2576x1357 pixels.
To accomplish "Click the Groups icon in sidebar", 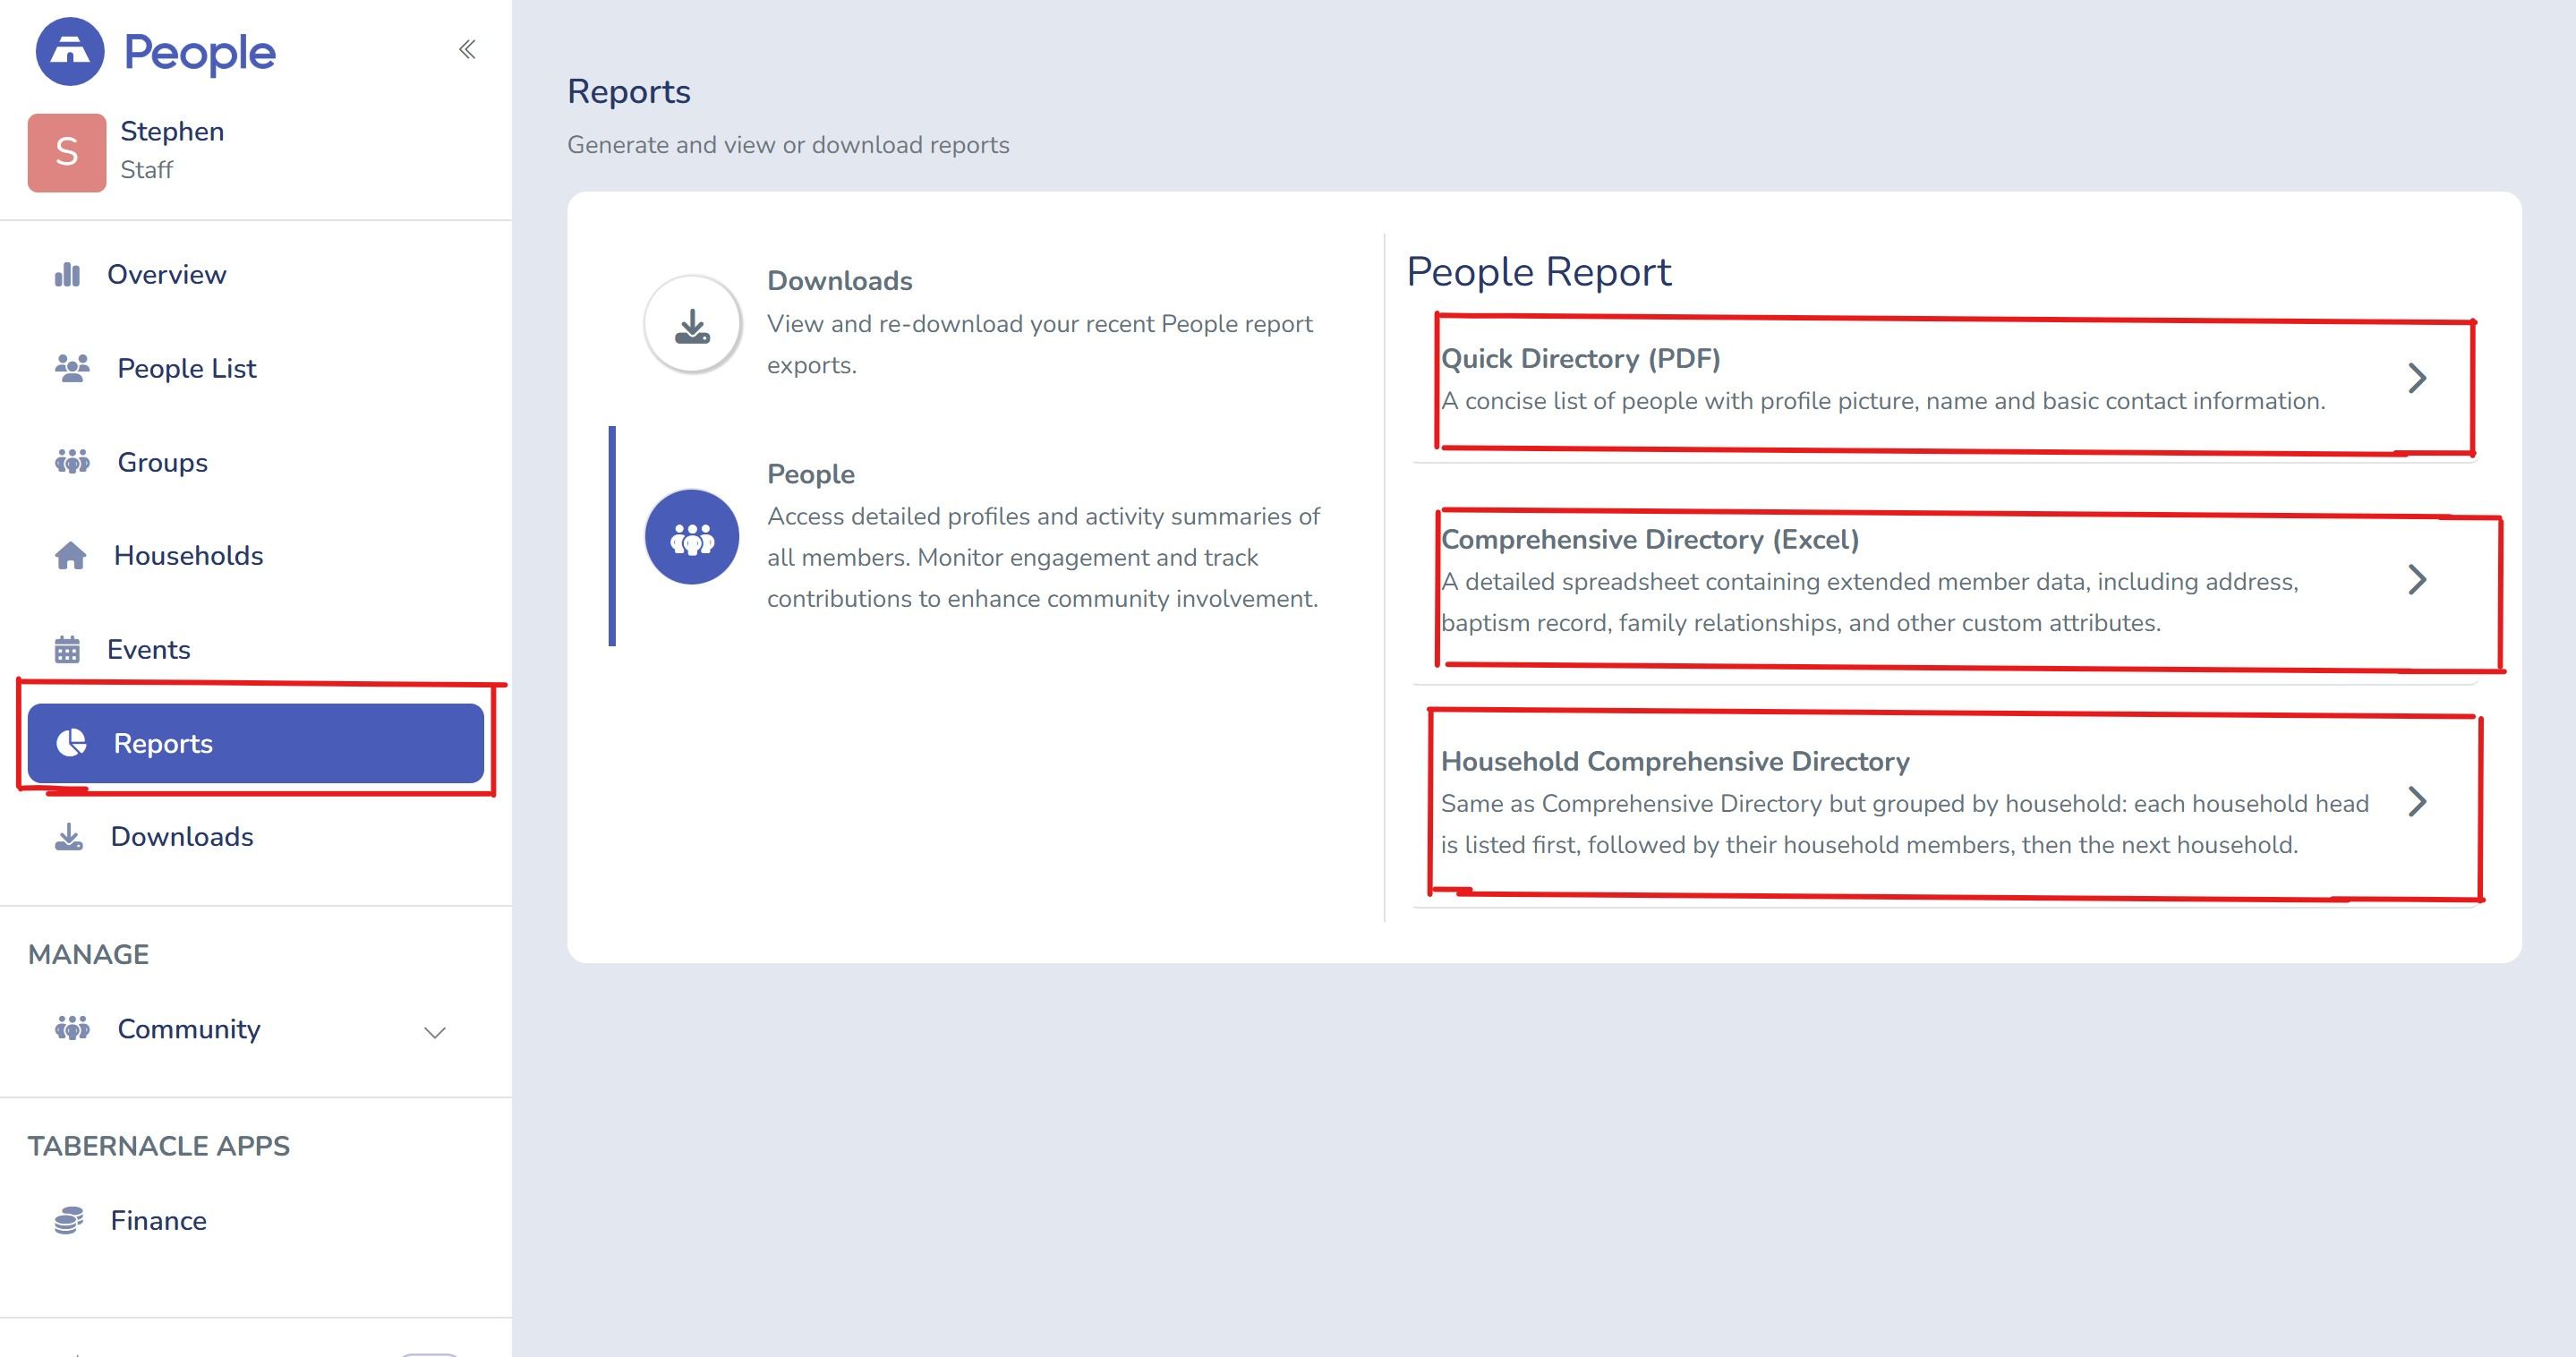I will (x=72, y=462).
